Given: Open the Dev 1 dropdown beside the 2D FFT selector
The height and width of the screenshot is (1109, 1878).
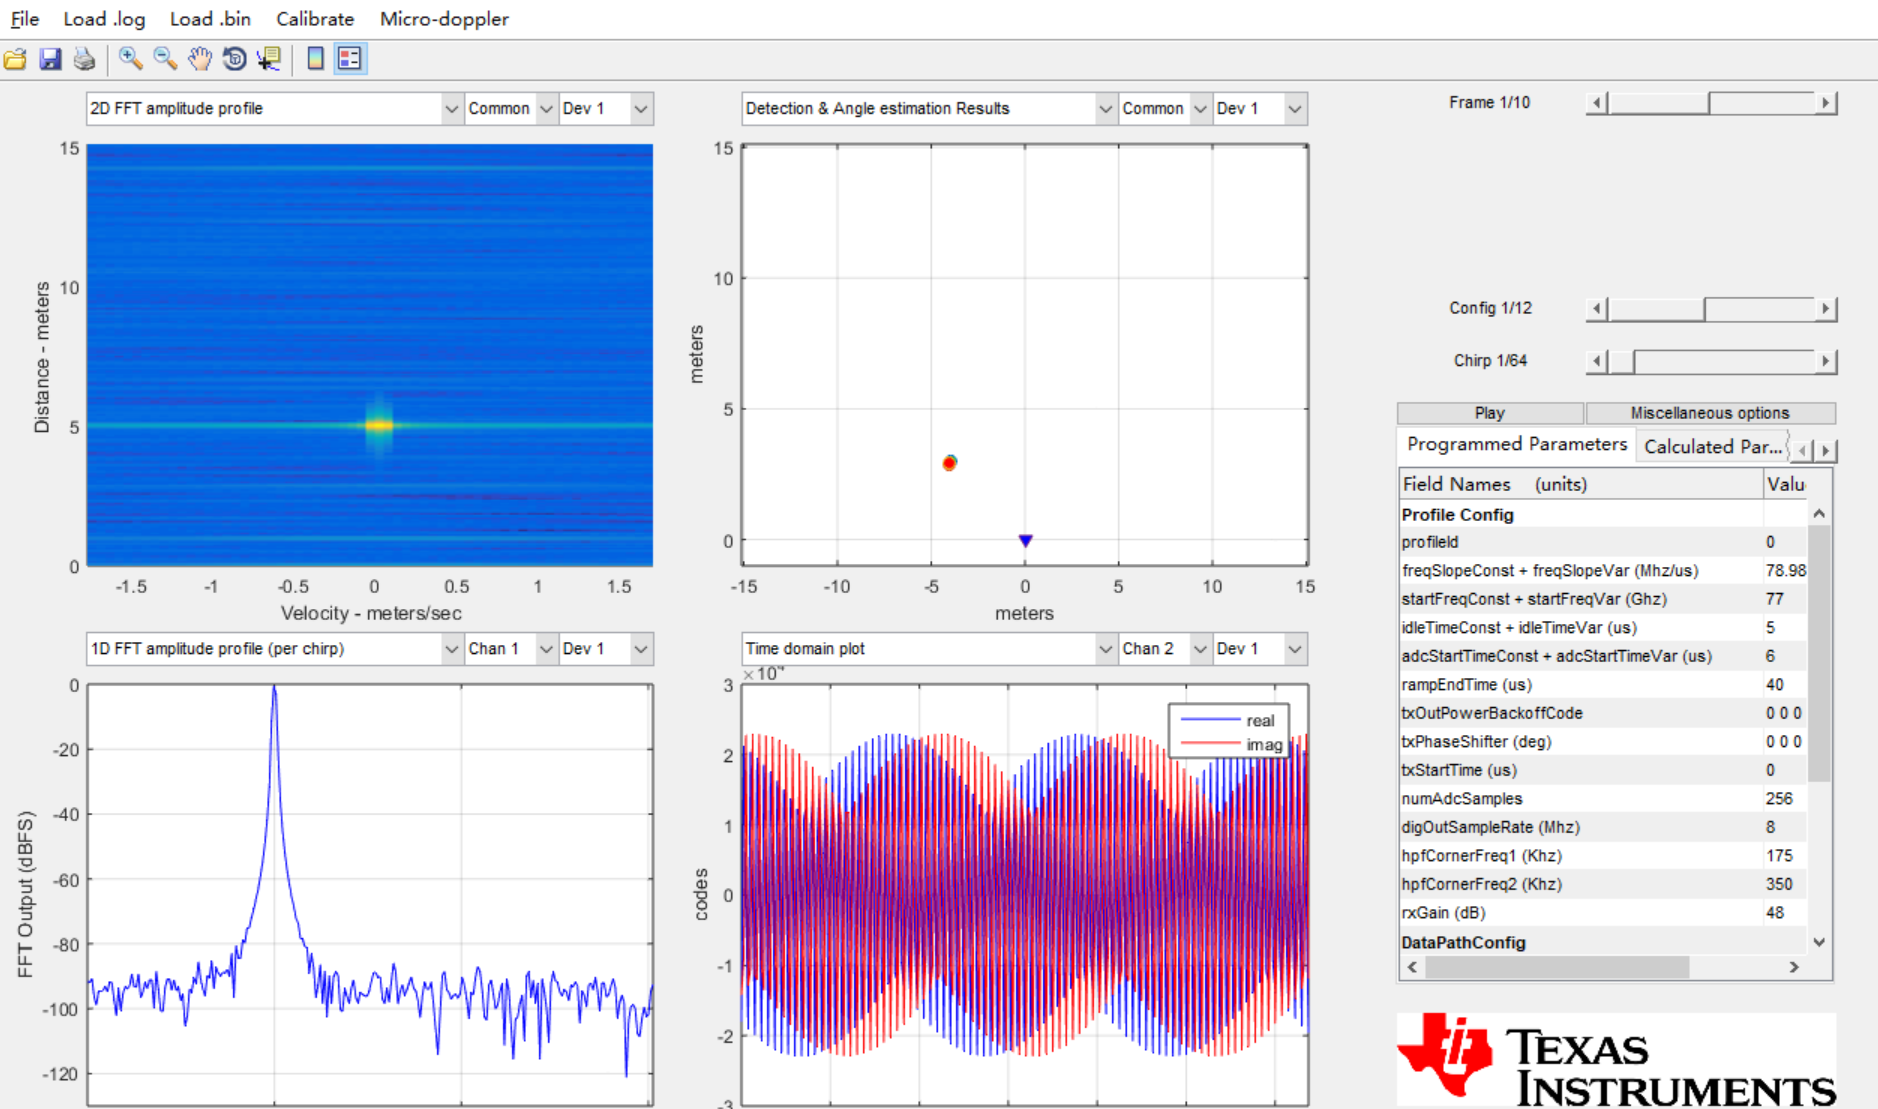Looking at the screenshot, I should tap(605, 108).
